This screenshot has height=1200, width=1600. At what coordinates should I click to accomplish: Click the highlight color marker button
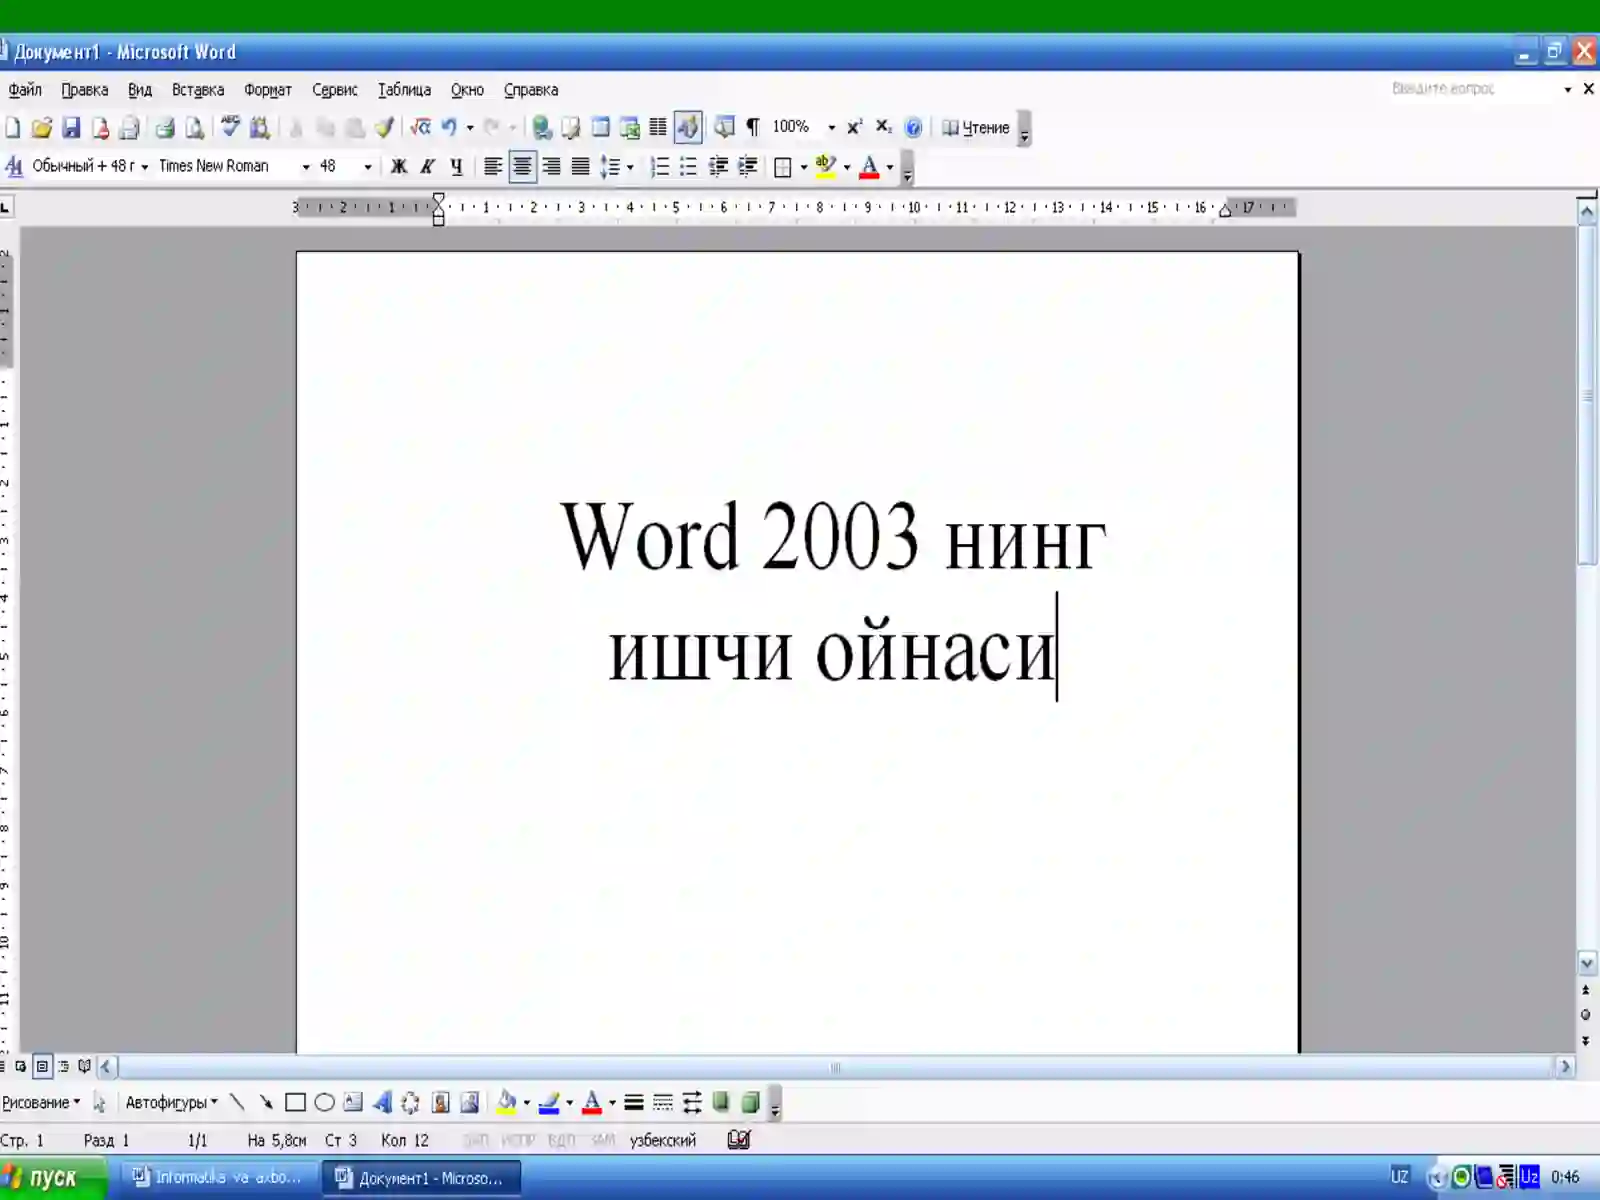[825, 167]
